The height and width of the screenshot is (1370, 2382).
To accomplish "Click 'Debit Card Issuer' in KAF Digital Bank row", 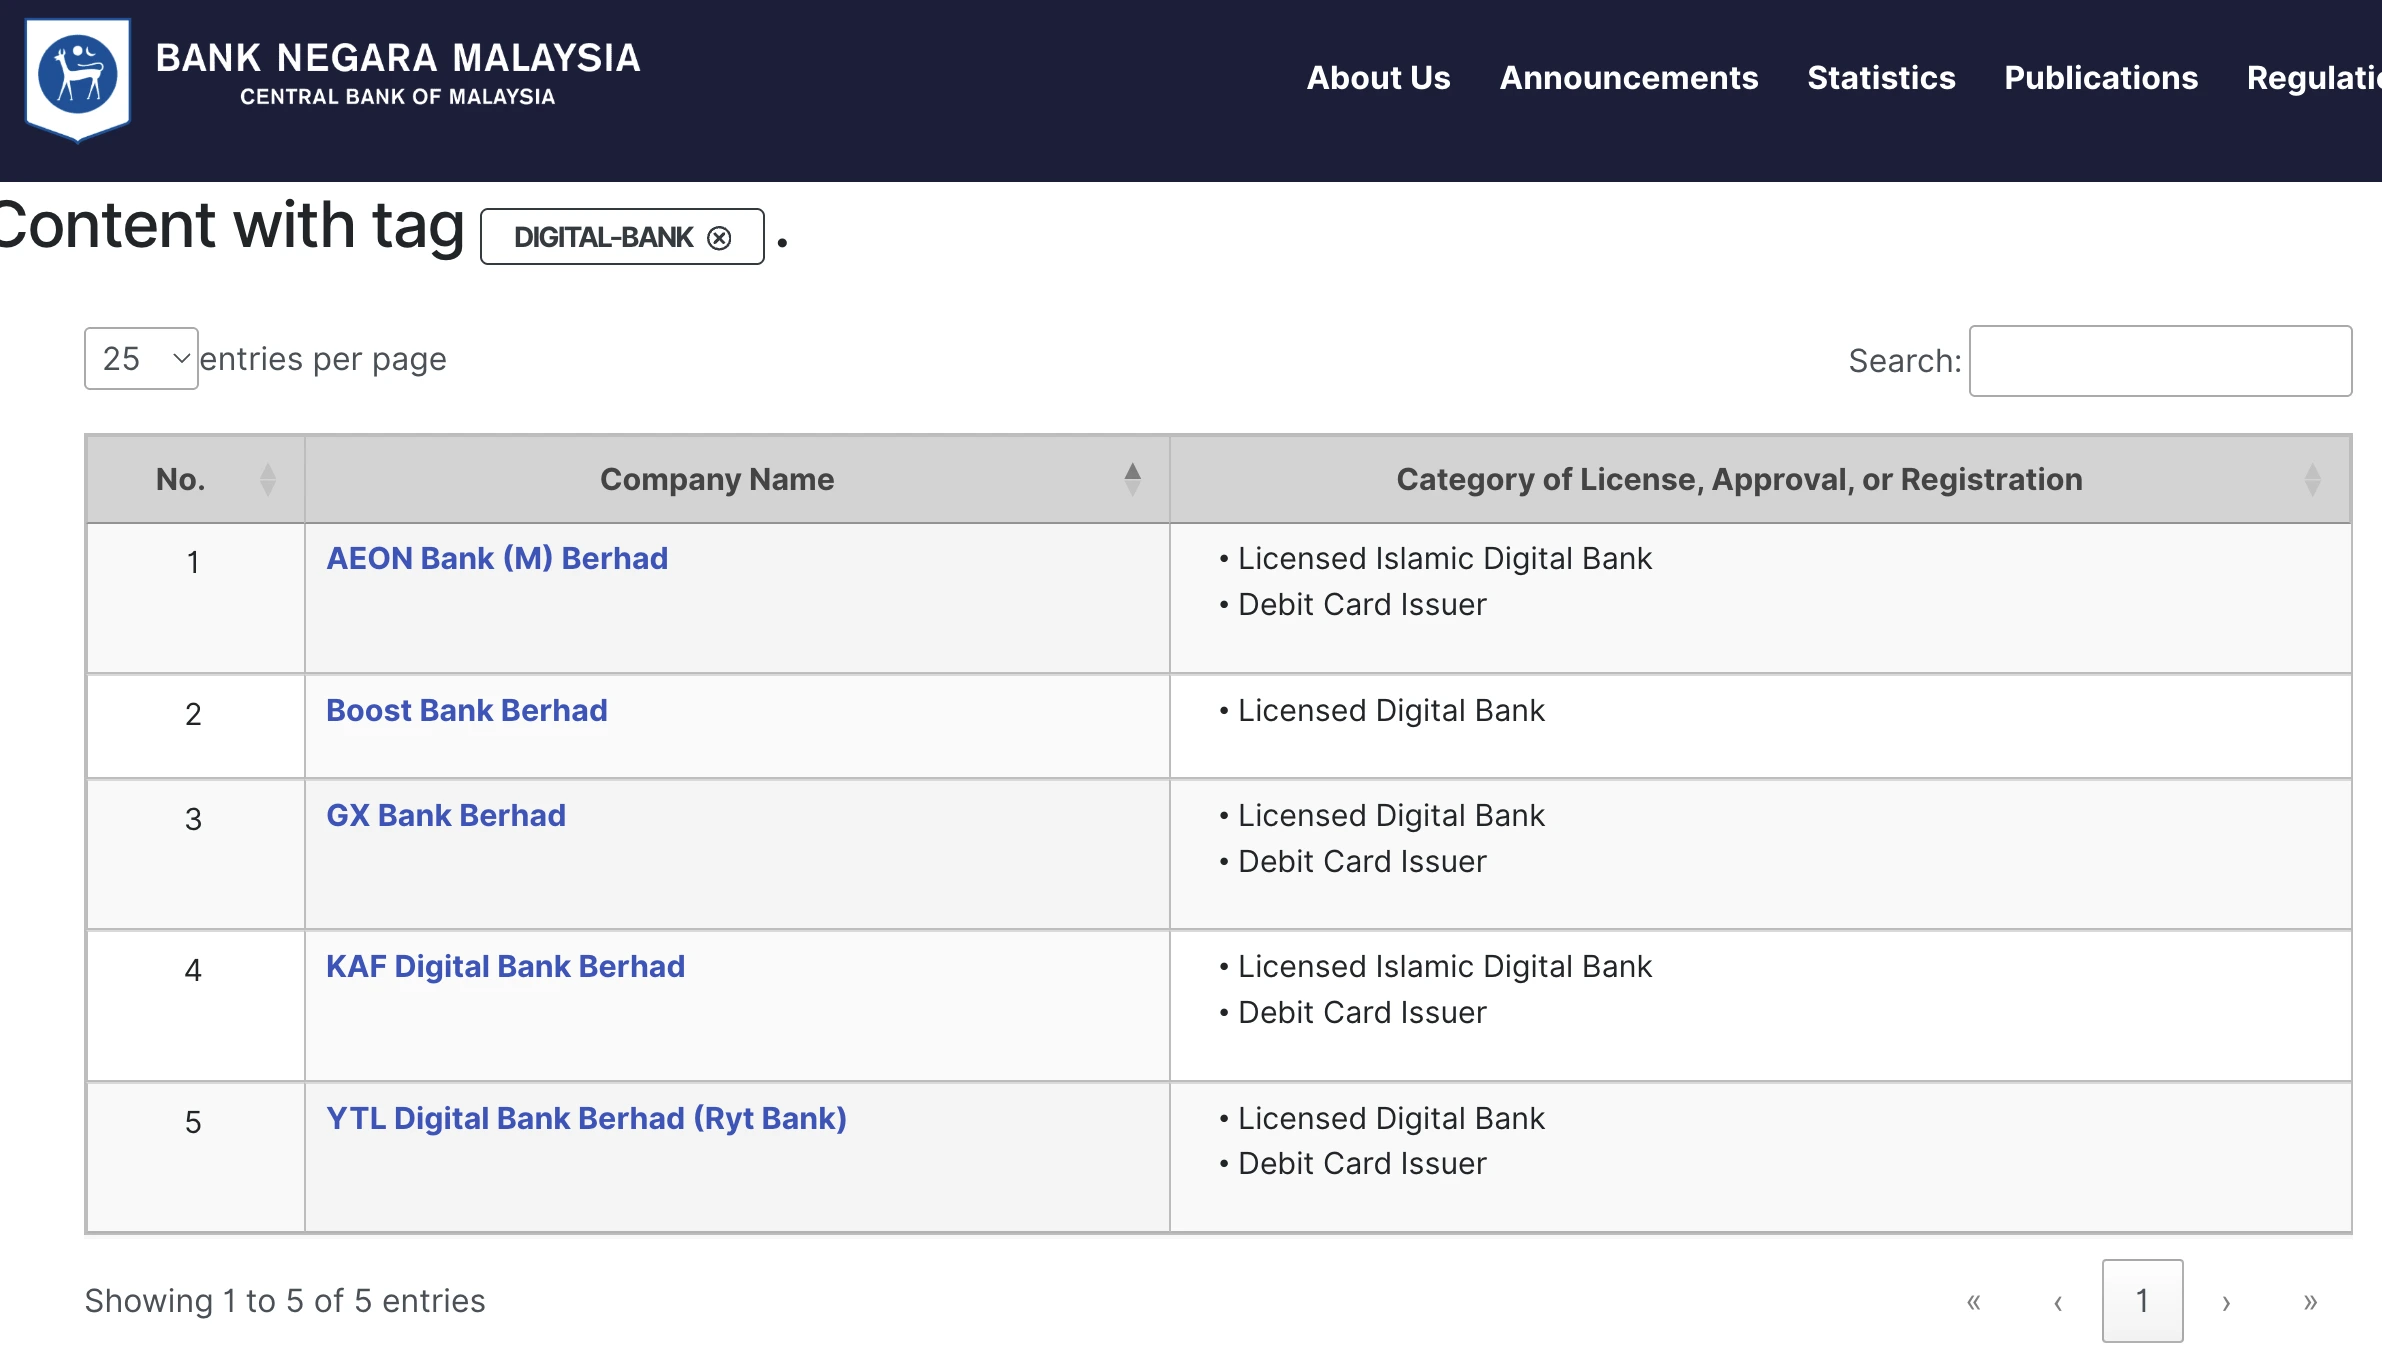I will [1362, 1012].
